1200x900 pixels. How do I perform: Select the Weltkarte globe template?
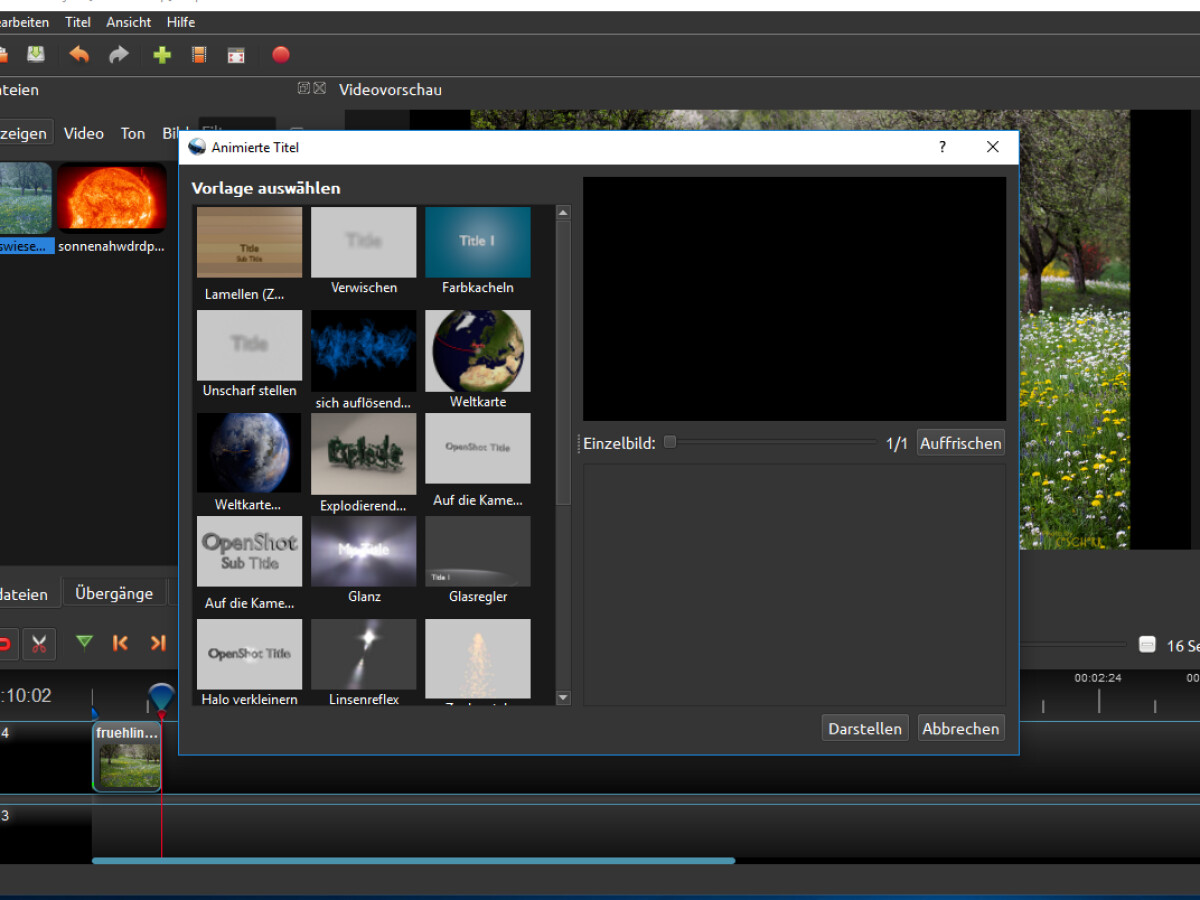click(478, 352)
